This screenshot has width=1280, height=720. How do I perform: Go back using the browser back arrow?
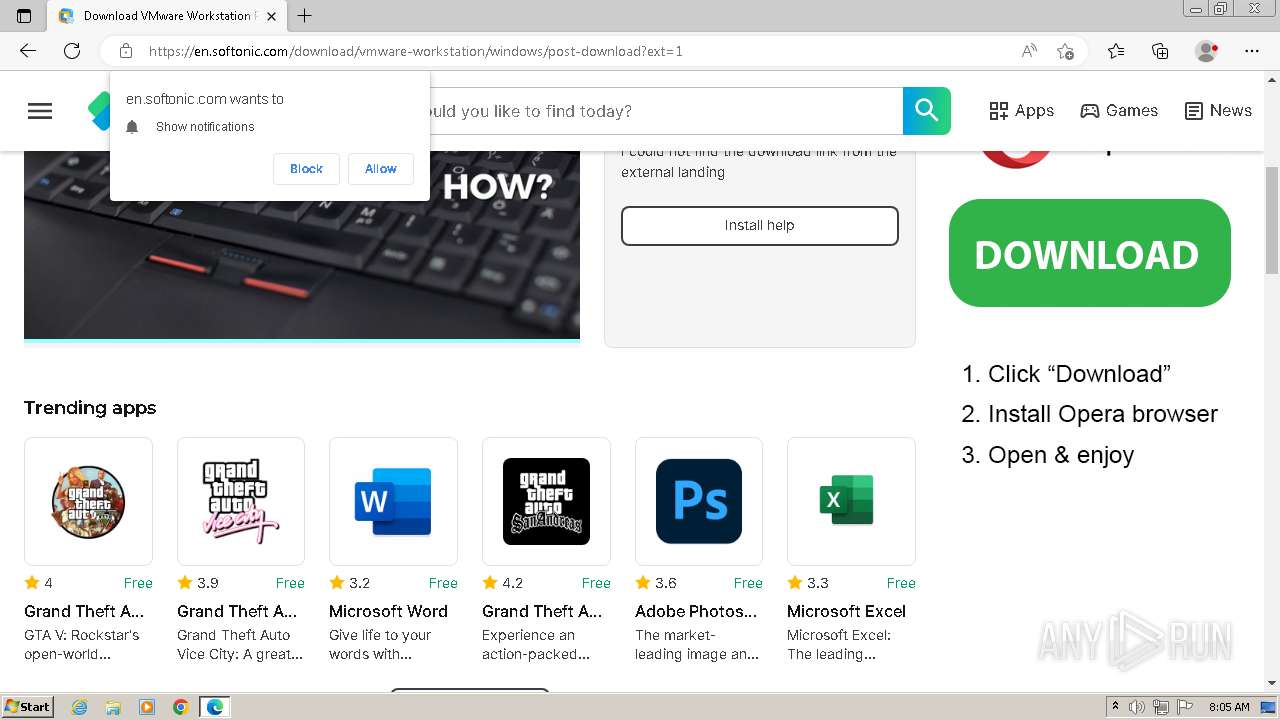pos(28,51)
